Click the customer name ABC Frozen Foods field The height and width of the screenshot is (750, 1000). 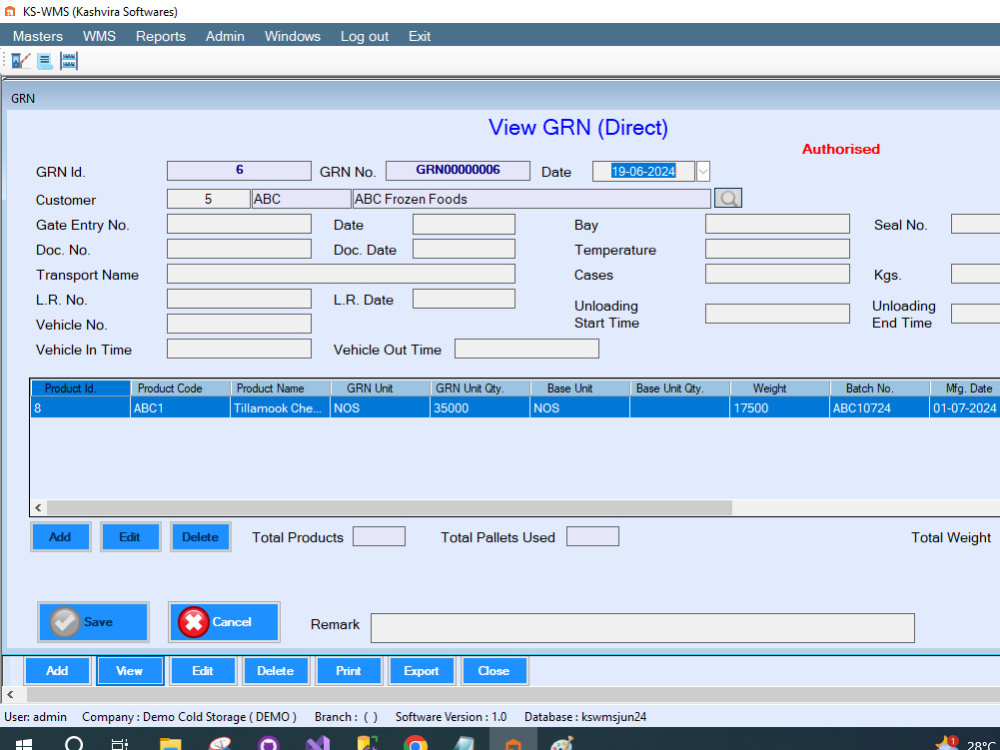531,198
